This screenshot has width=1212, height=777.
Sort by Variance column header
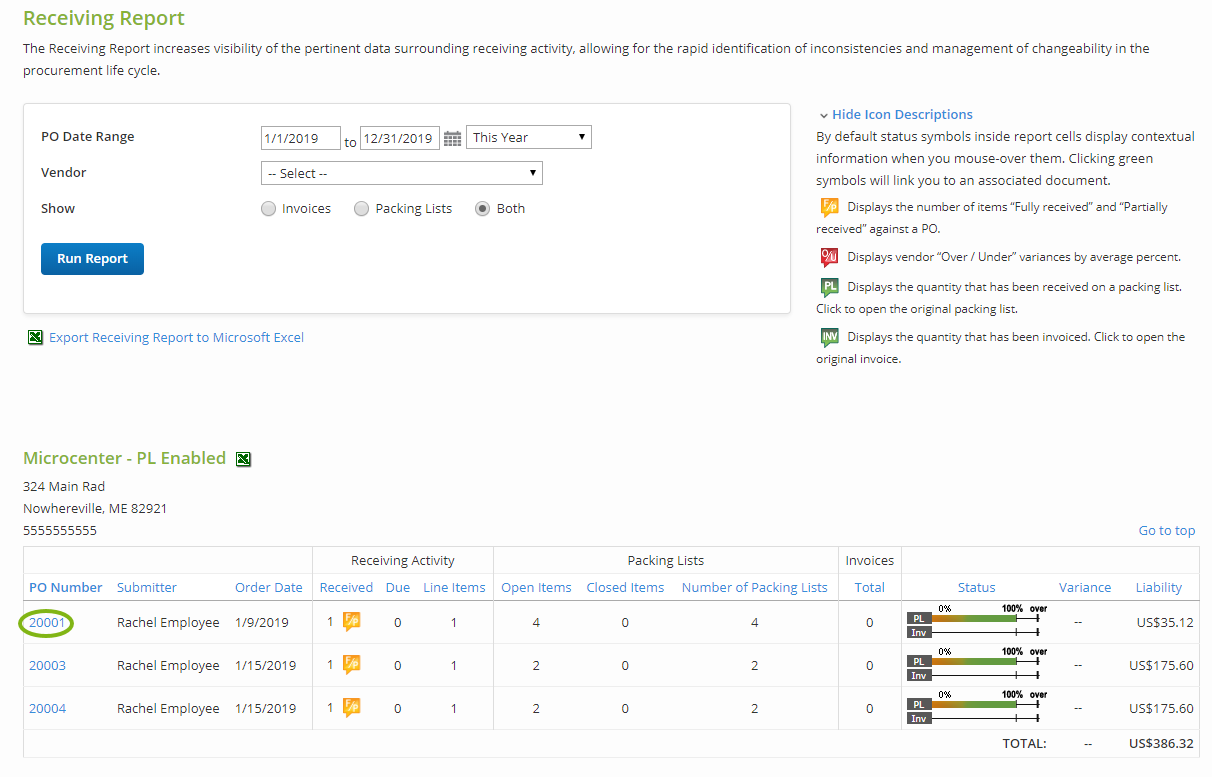[1085, 588]
